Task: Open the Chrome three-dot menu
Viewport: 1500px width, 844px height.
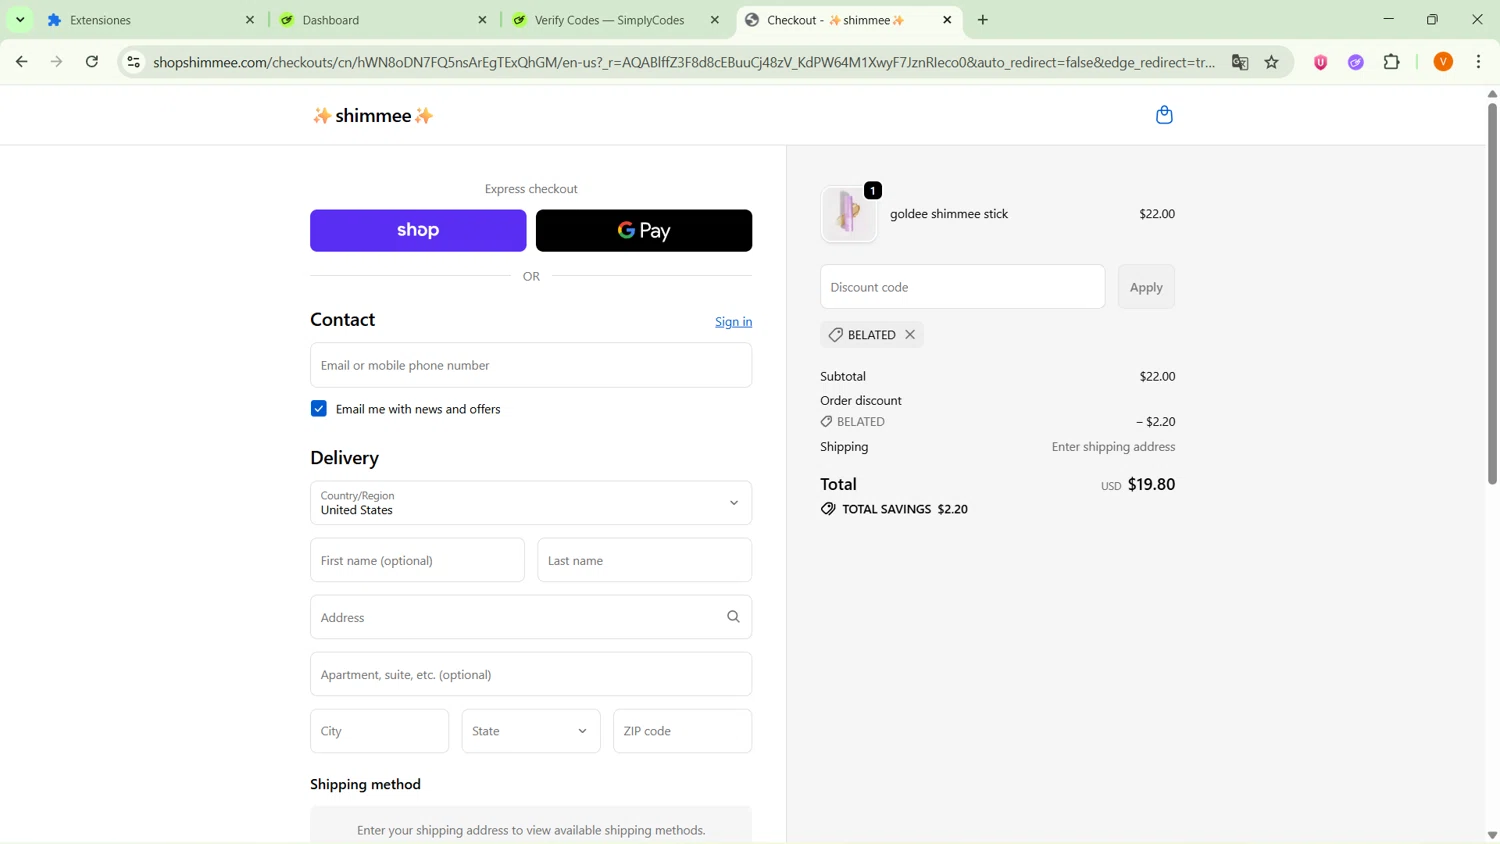Action: pyautogui.click(x=1479, y=62)
